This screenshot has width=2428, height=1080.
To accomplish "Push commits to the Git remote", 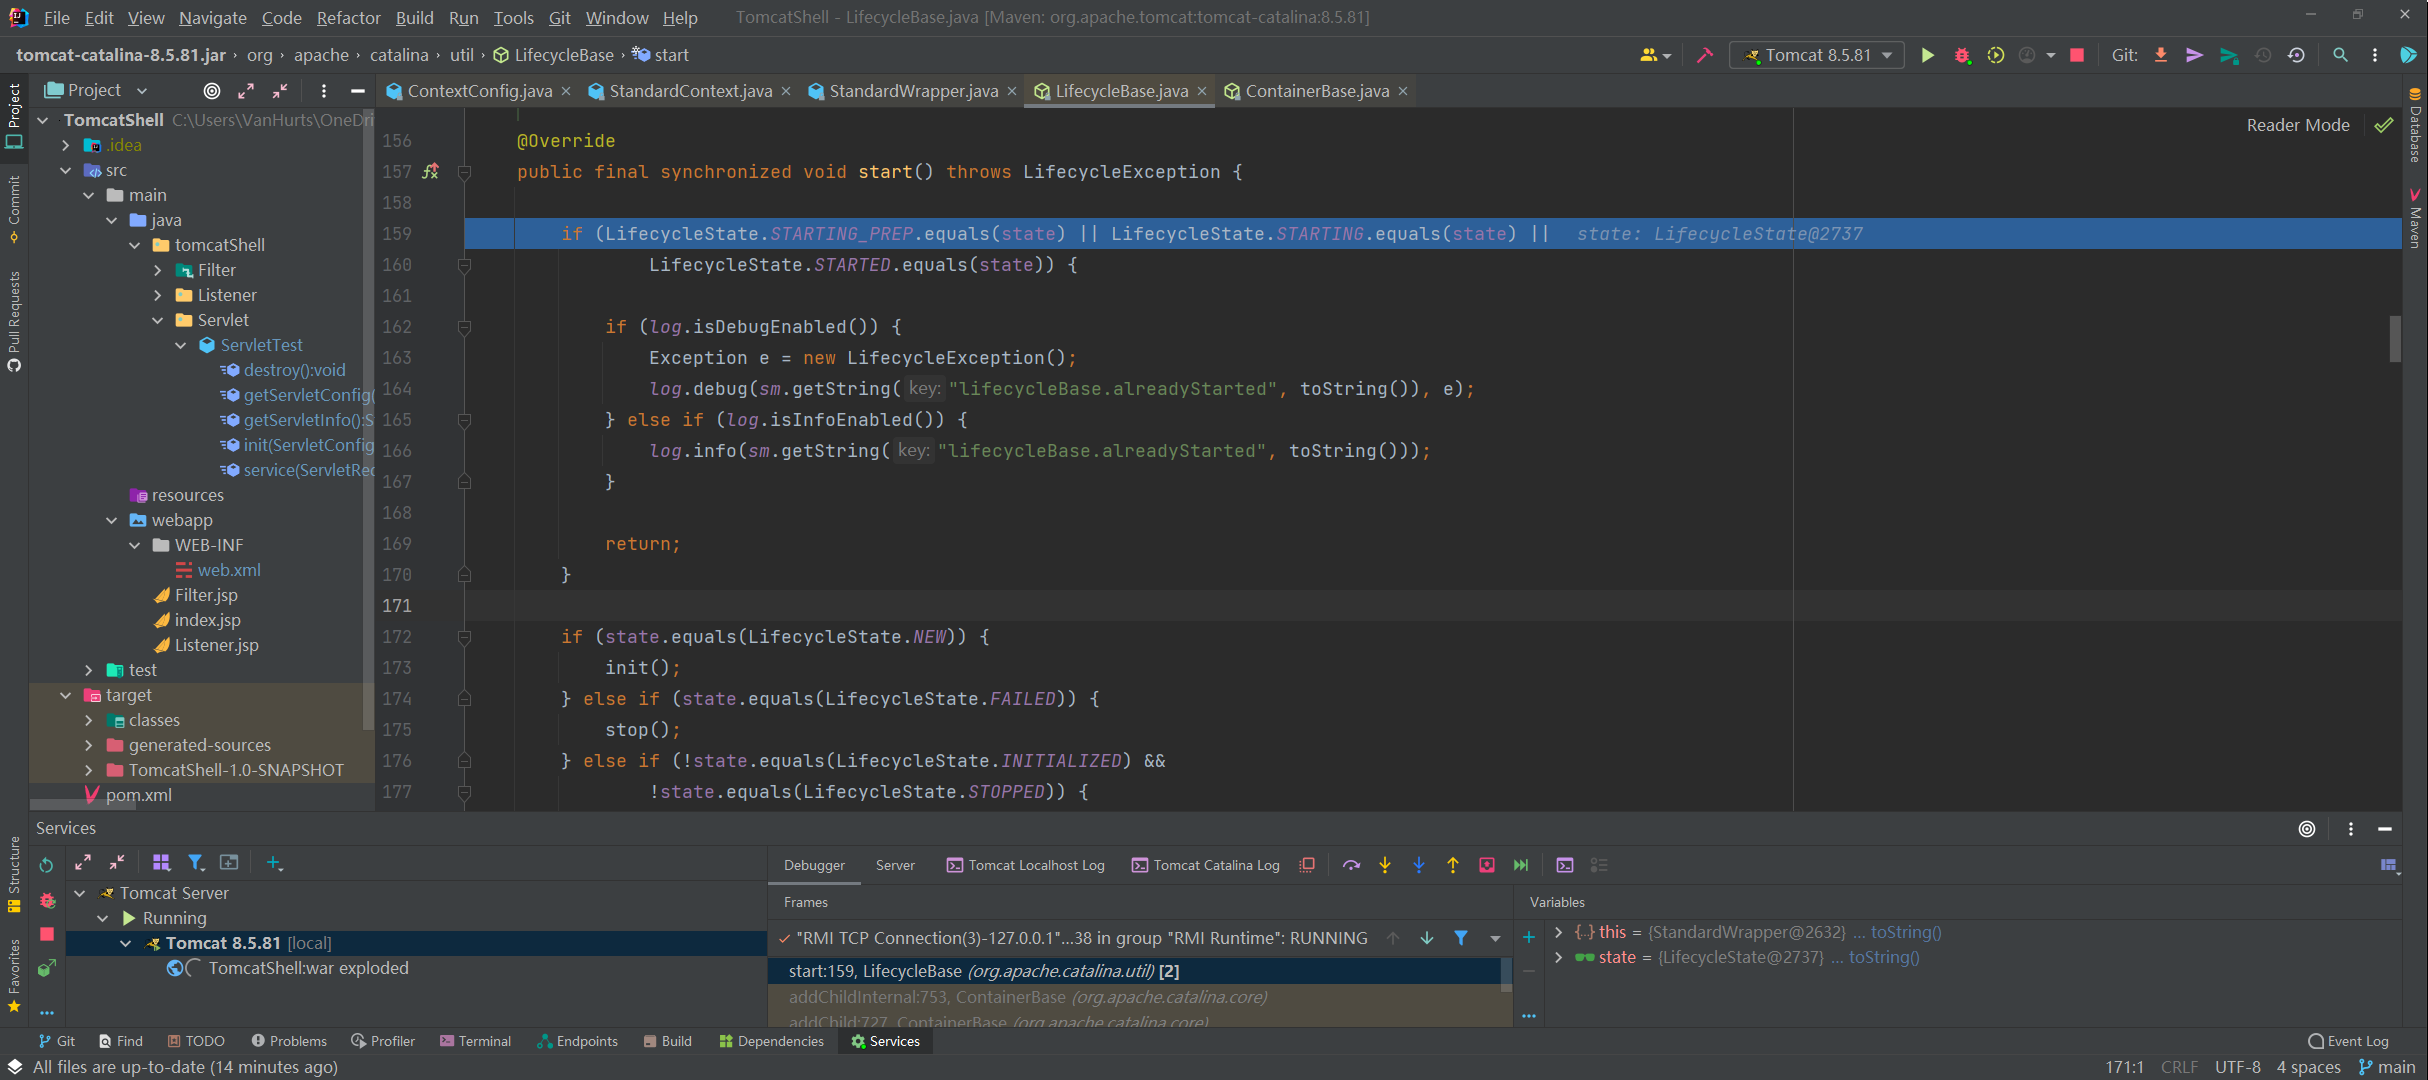I will point(2194,55).
